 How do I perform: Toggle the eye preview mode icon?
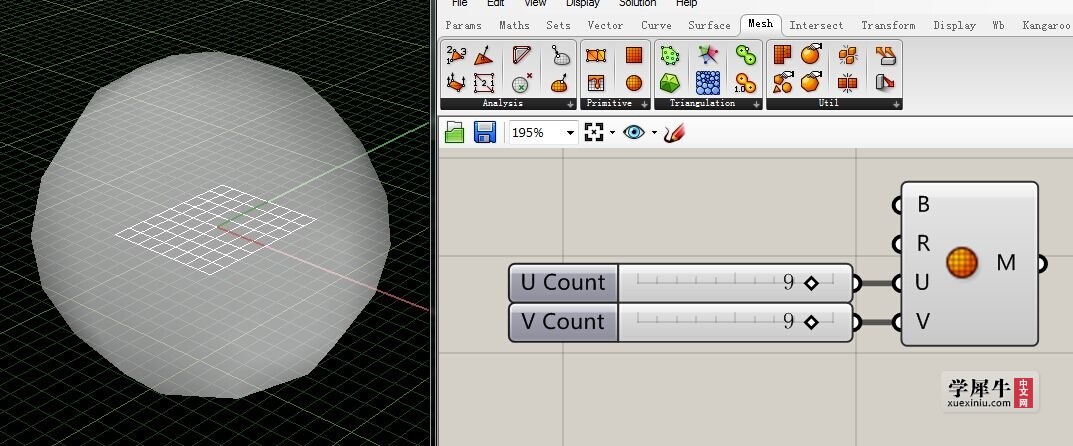pyautogui.click(x=634, y=132)
